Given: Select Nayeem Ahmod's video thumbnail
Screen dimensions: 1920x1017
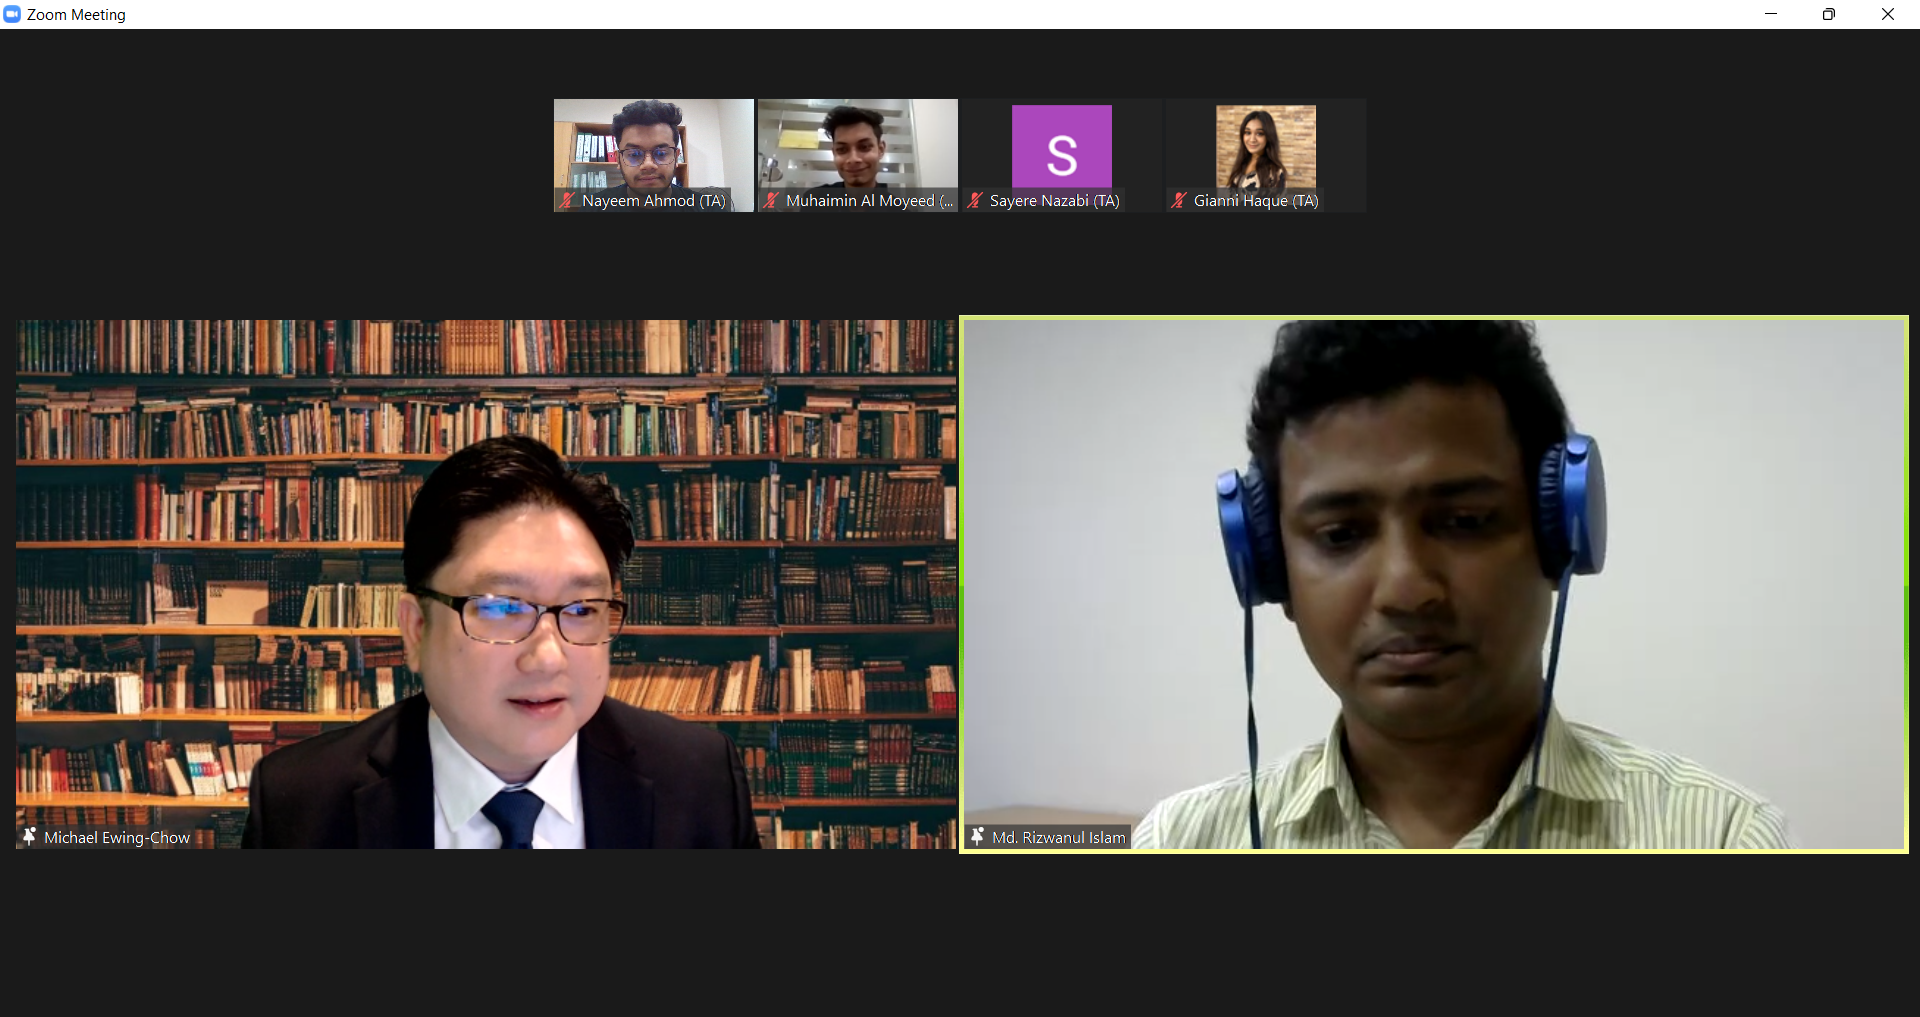Looking at the screenshot, I should (653, 145).
